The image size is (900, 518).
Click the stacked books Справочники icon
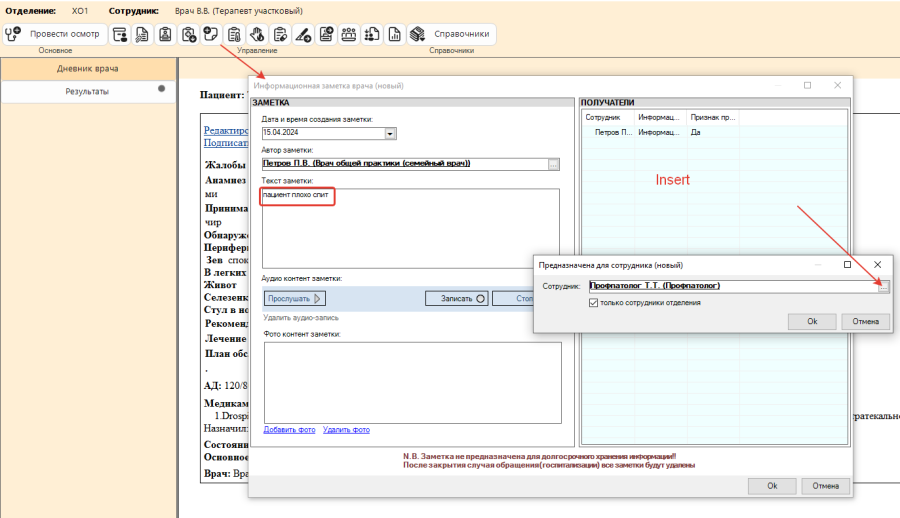point(417,34)
